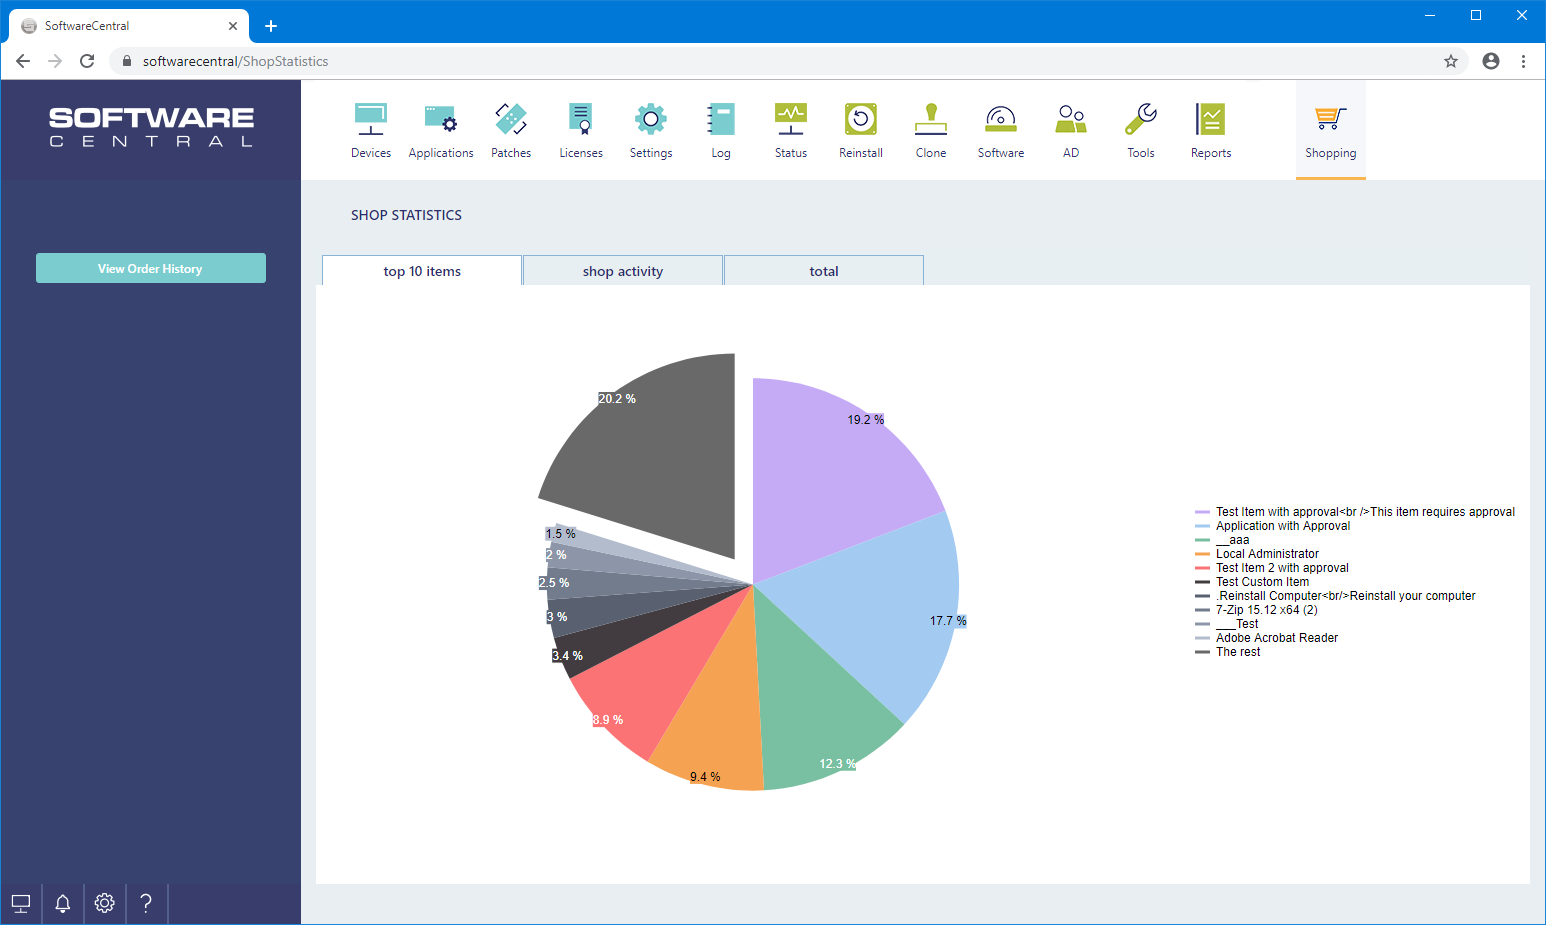Open the Devices section icon

pyautogui.click(x=370, y=120)
